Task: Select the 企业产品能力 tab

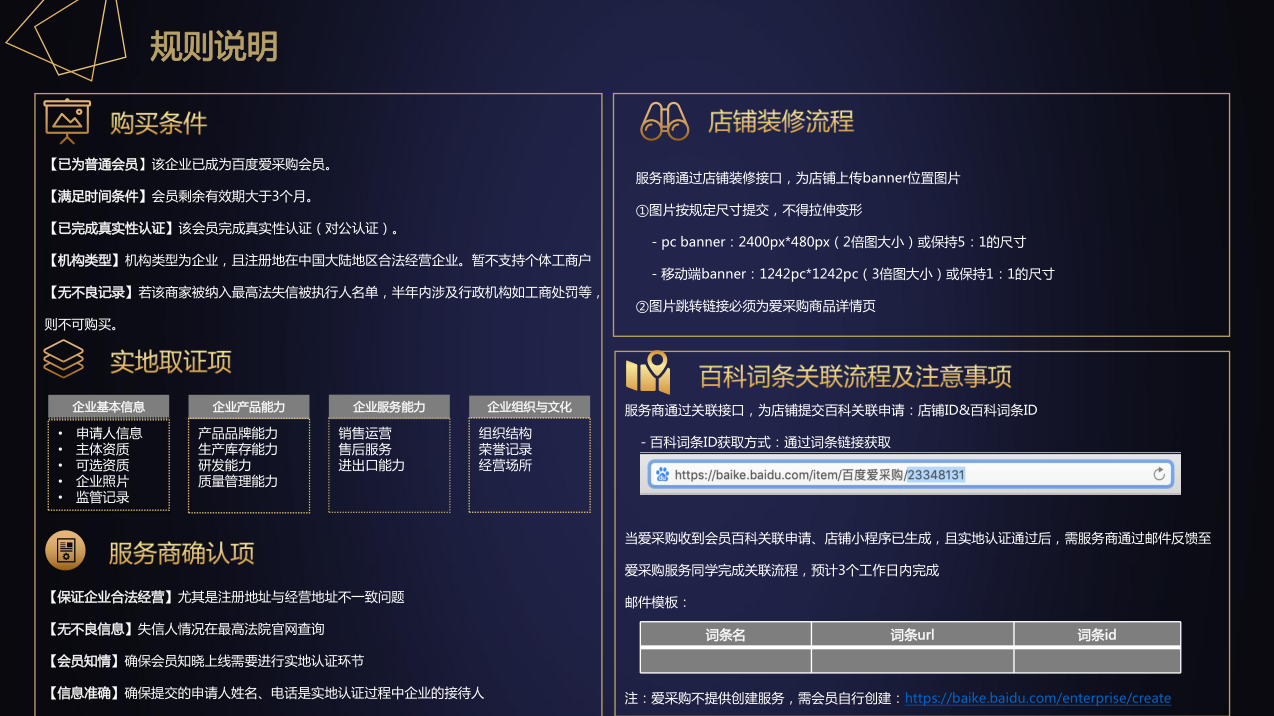Action: (x=248, y=406)
